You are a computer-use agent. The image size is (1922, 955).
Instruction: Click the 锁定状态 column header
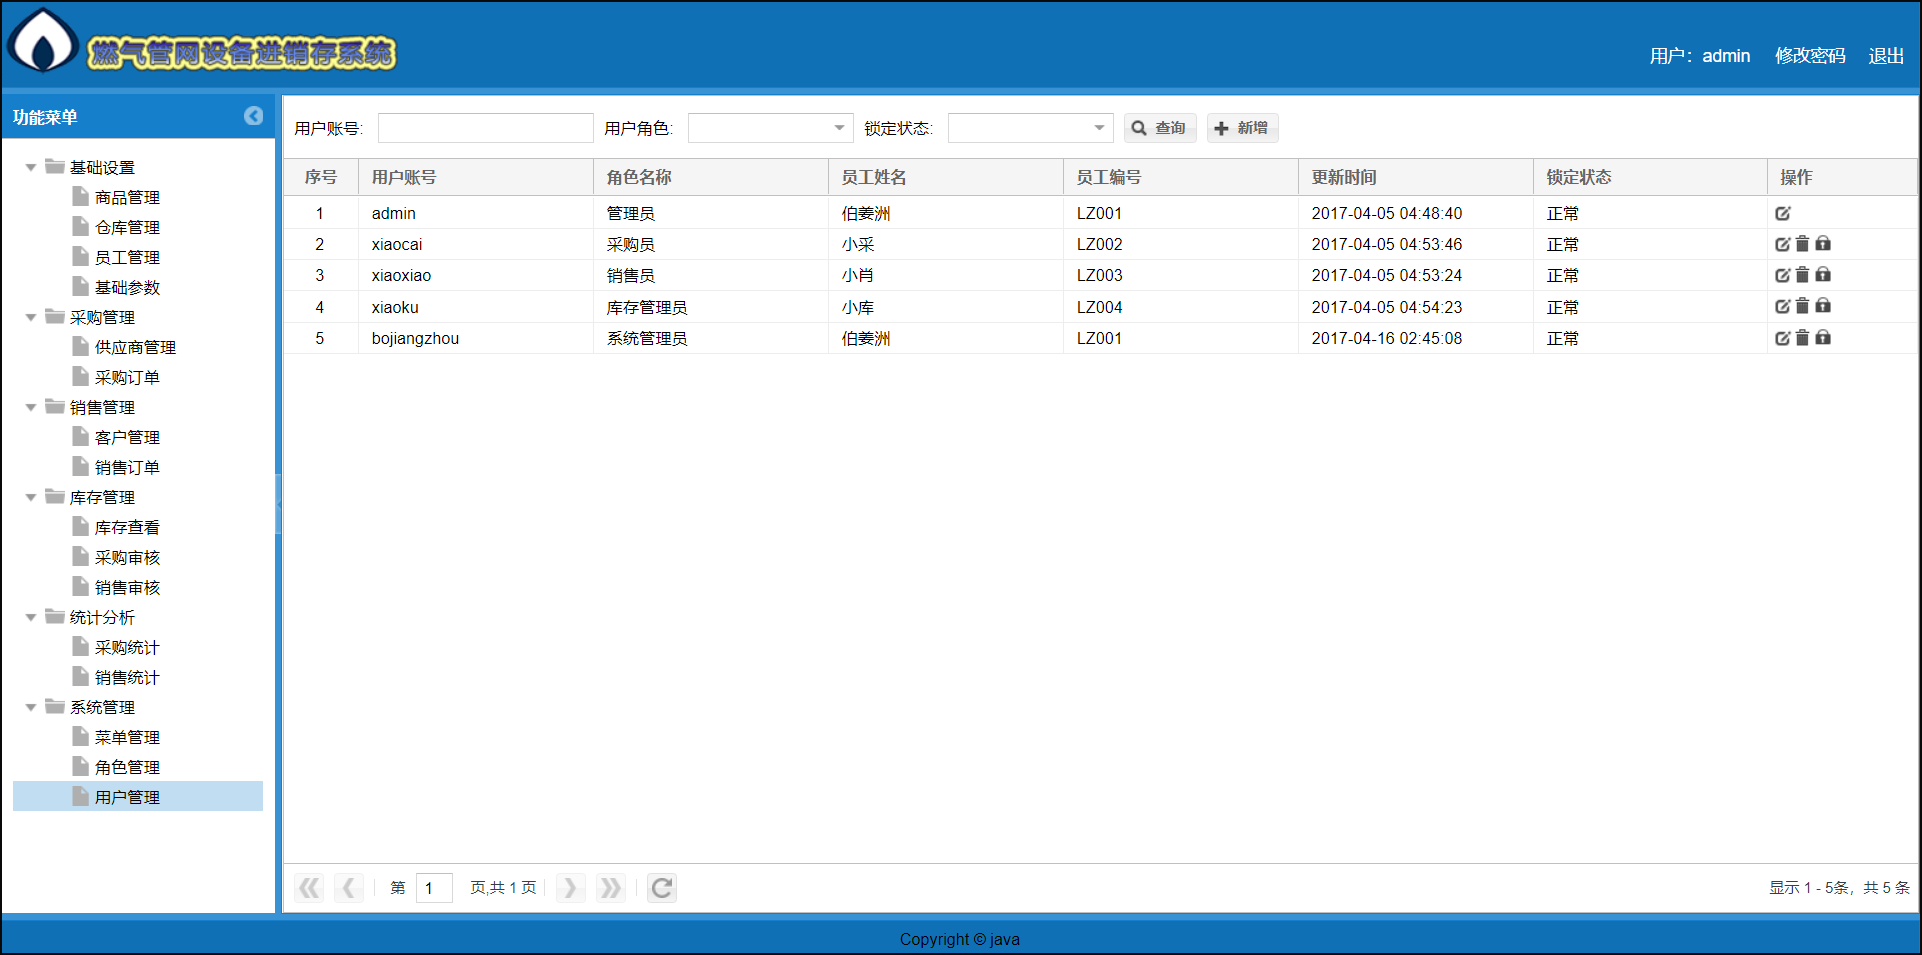click(1650, 177)
